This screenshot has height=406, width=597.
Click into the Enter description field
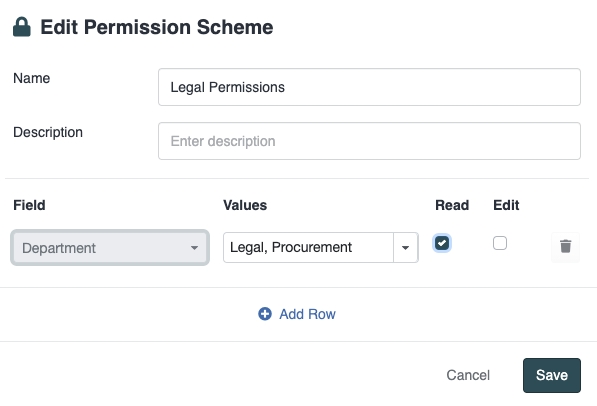coord(369,141)
